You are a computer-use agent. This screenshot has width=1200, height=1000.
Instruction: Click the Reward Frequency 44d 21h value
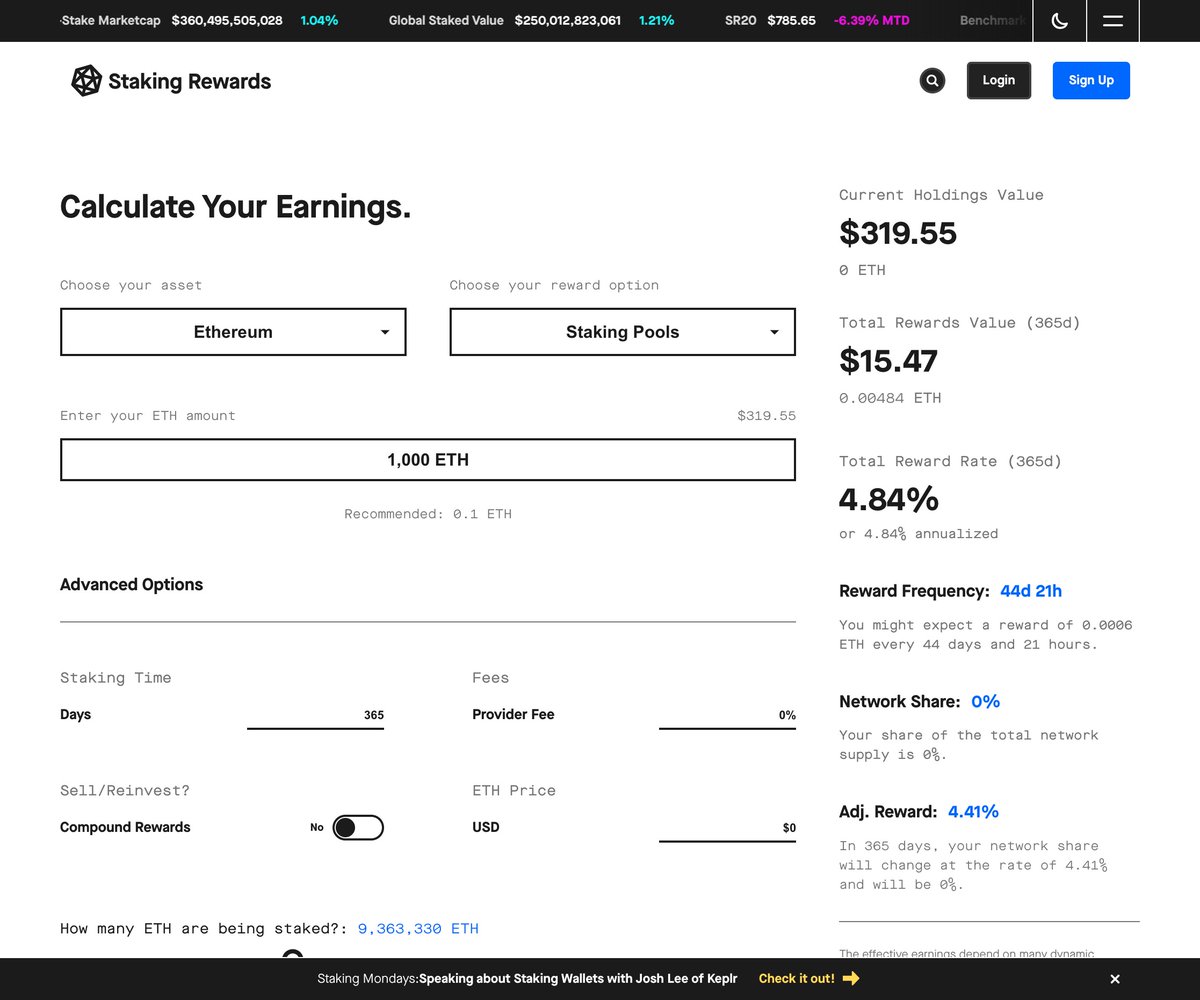1031,591
